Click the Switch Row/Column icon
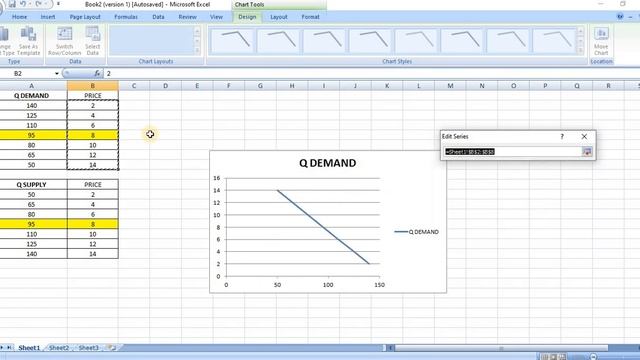This screenshot has width=640, height=360. pos(64,41)
